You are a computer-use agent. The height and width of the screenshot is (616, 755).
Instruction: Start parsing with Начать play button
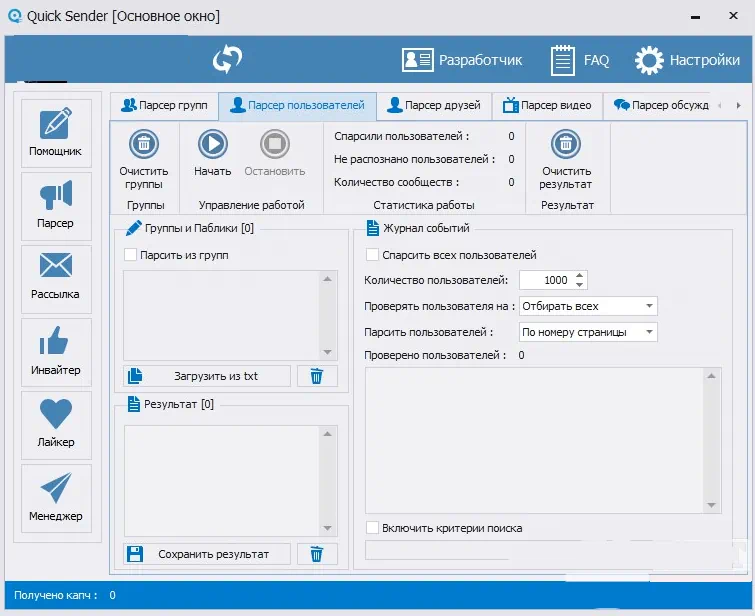pyautogui.click(x=212, y=144)
